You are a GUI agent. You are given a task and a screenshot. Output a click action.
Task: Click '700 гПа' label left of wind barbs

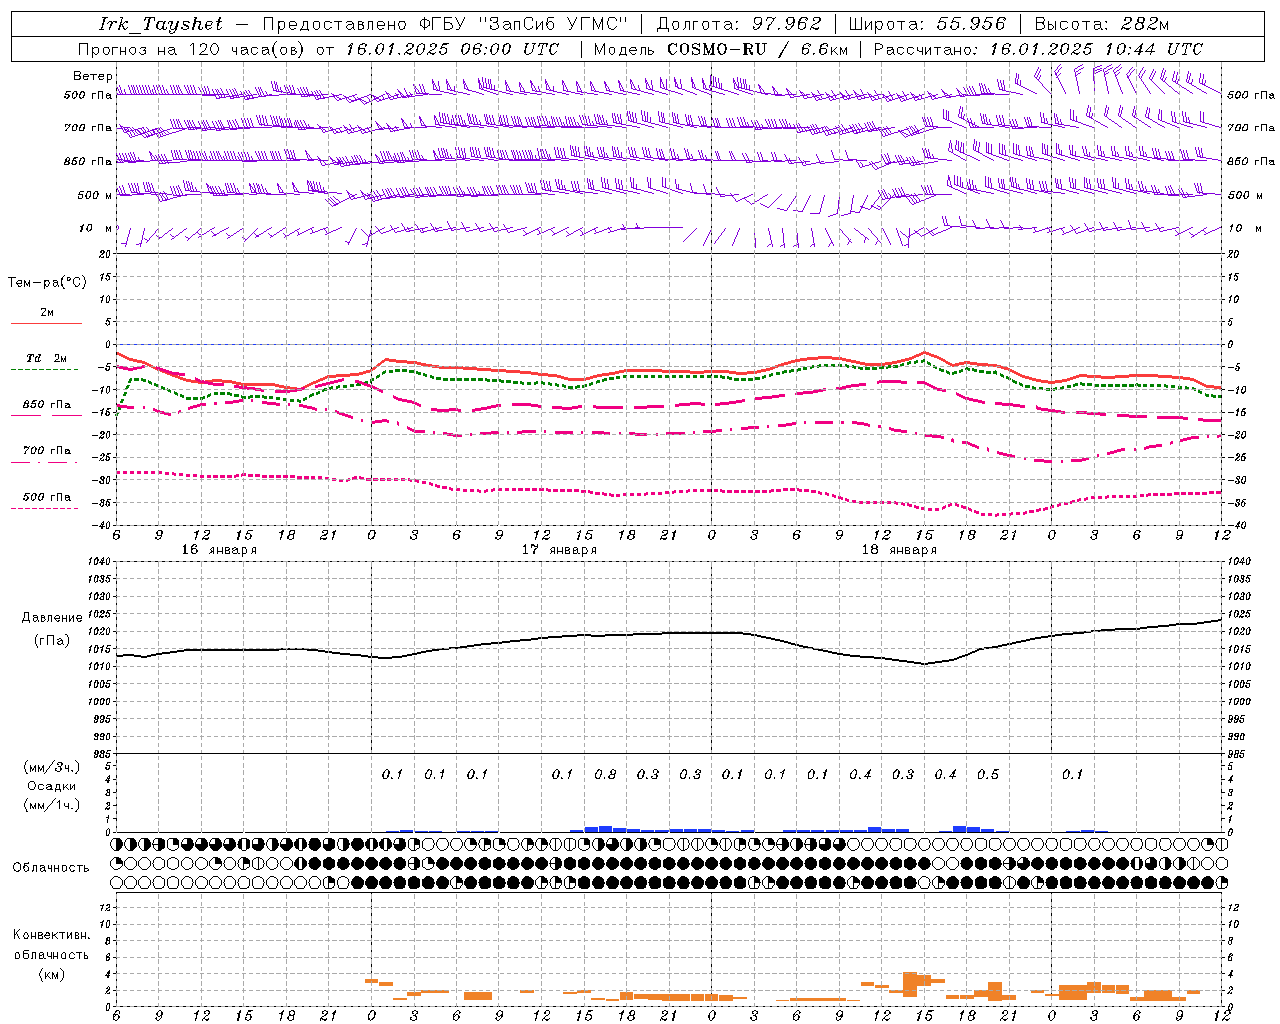pyautogui.click(x=88, y=128)
